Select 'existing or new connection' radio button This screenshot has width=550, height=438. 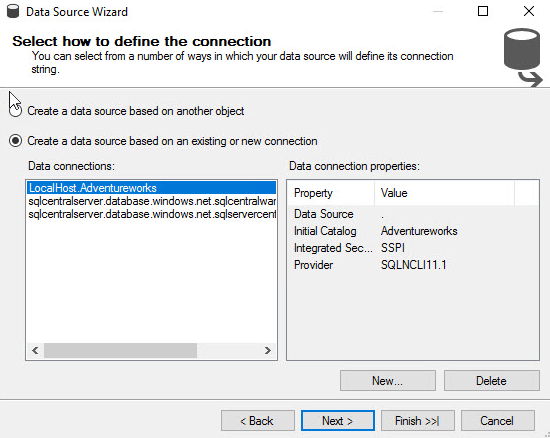tap(15, 141)
